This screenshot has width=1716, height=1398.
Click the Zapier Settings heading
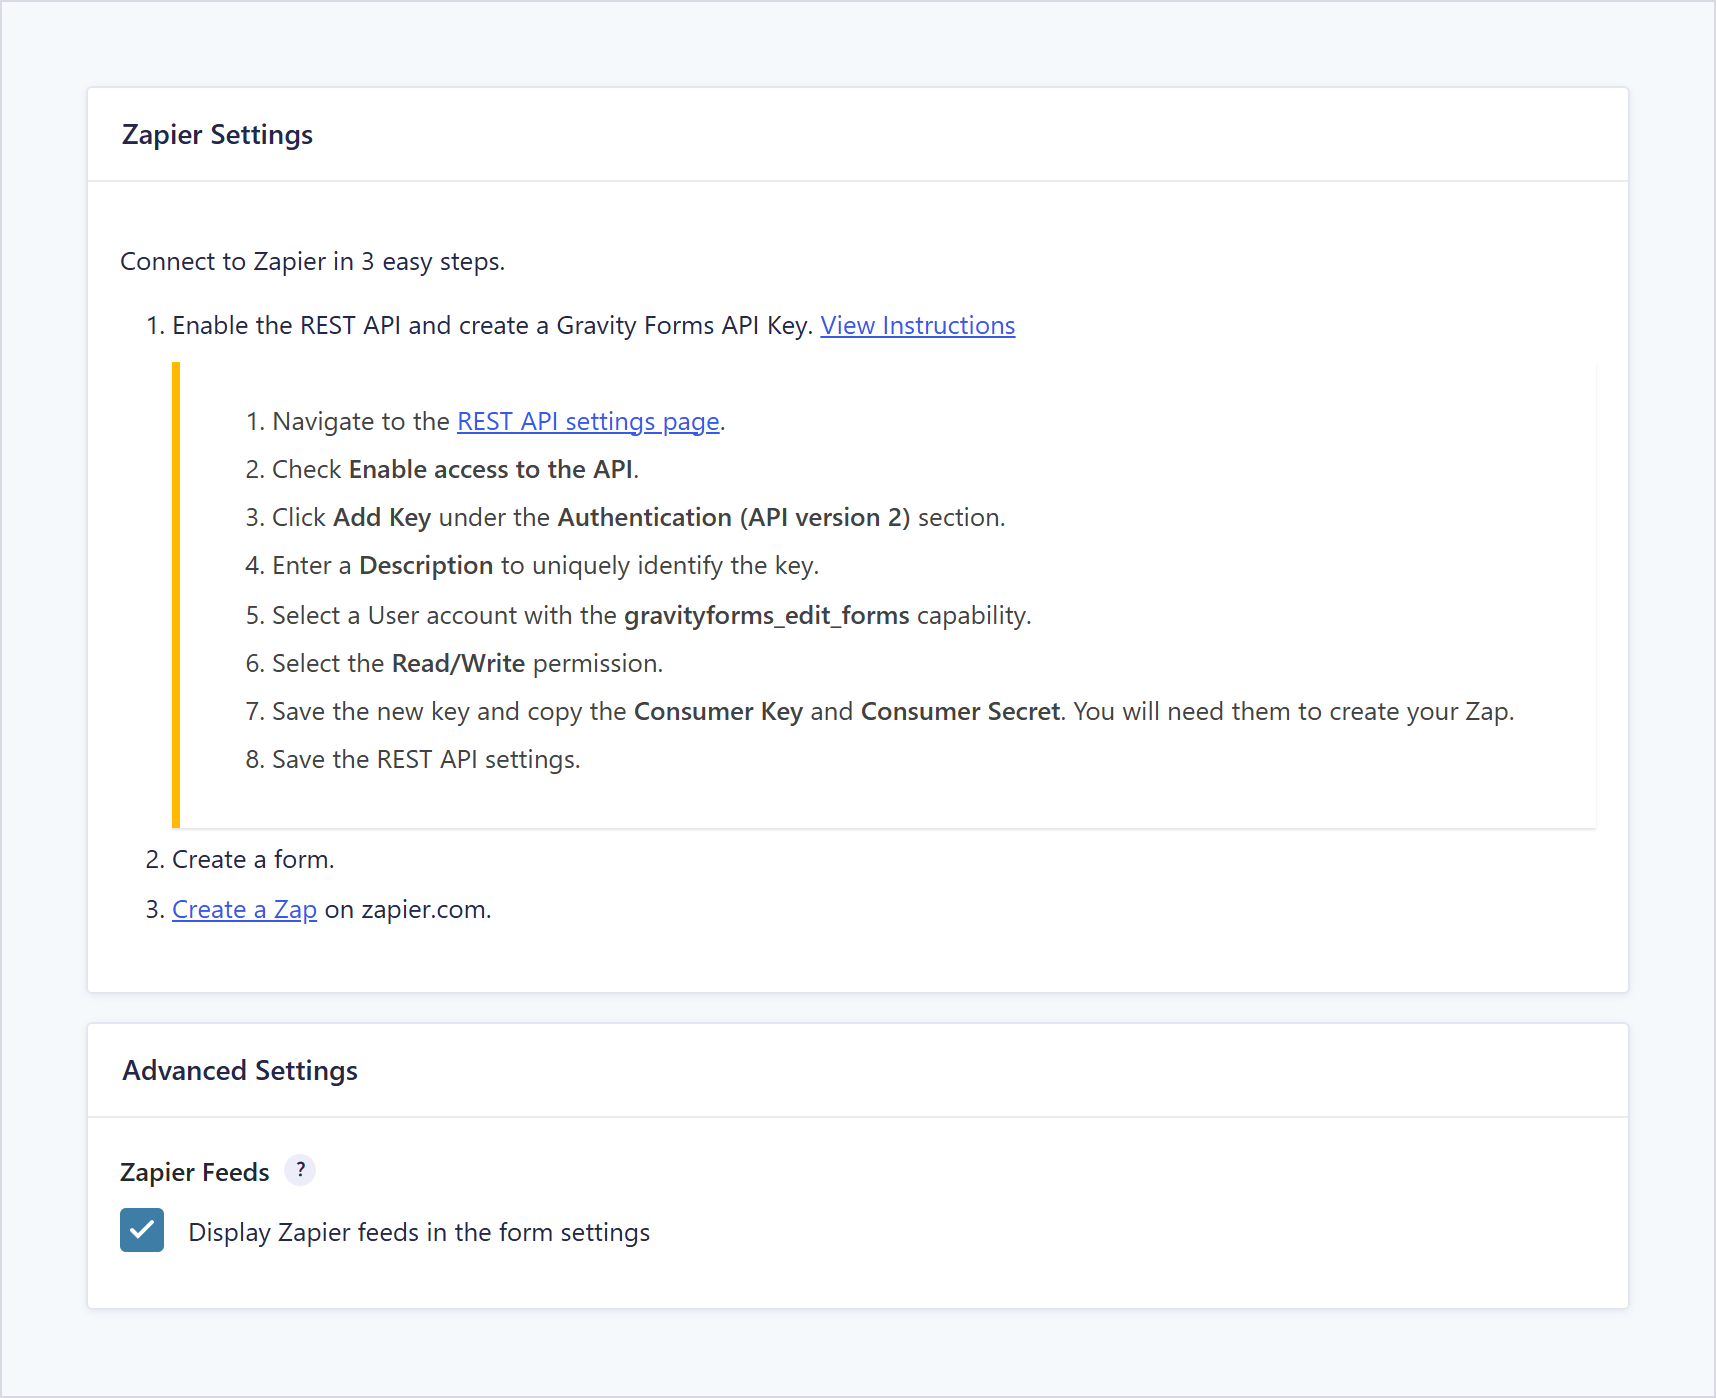point(217,134)
